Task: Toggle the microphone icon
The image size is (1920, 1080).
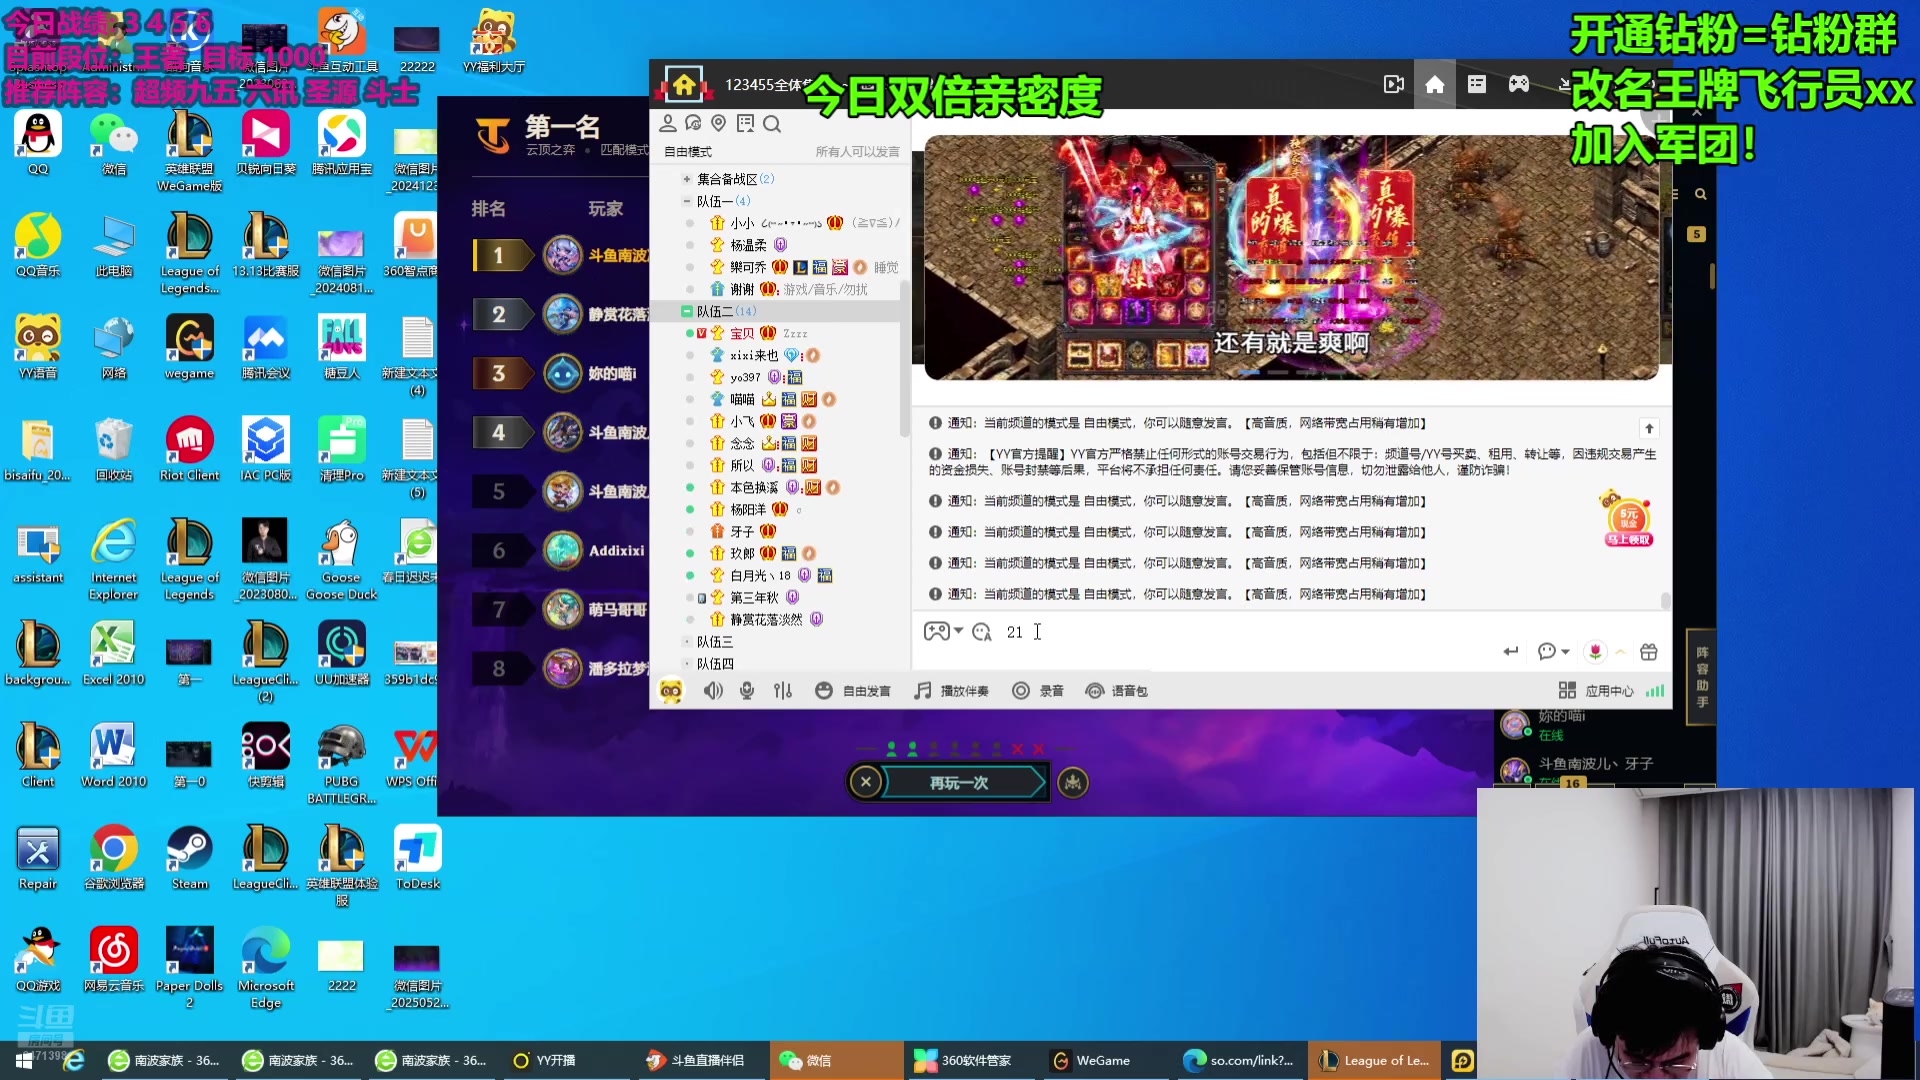Action: (x=747, y=691)
